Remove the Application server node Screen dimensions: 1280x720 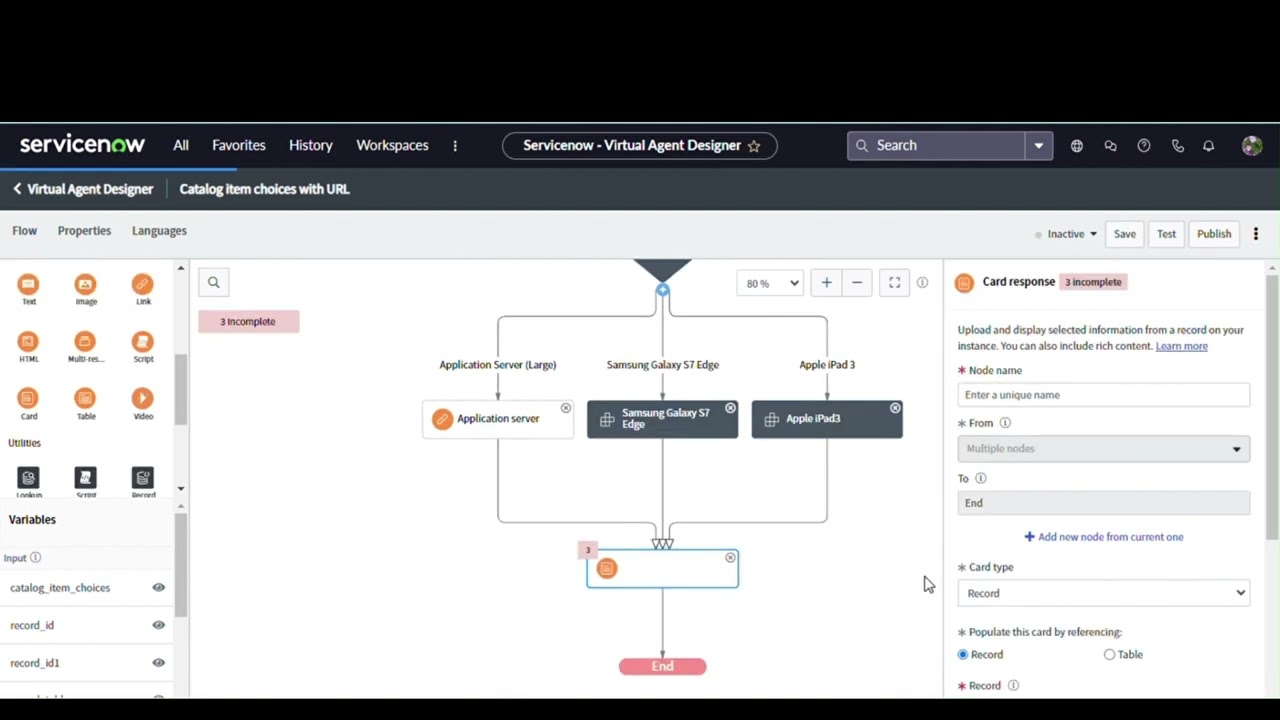coord(566,408)
